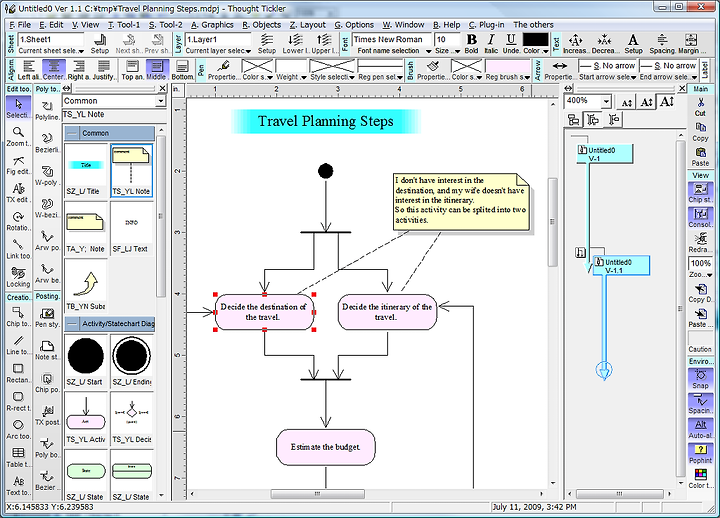The image size is (720, 518).
Task: Select the Table tool
Action: point(18,457)
